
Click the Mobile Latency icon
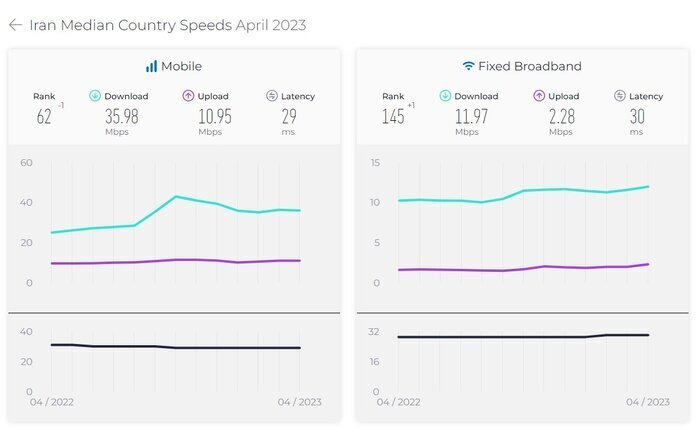[x=272, y=96]
